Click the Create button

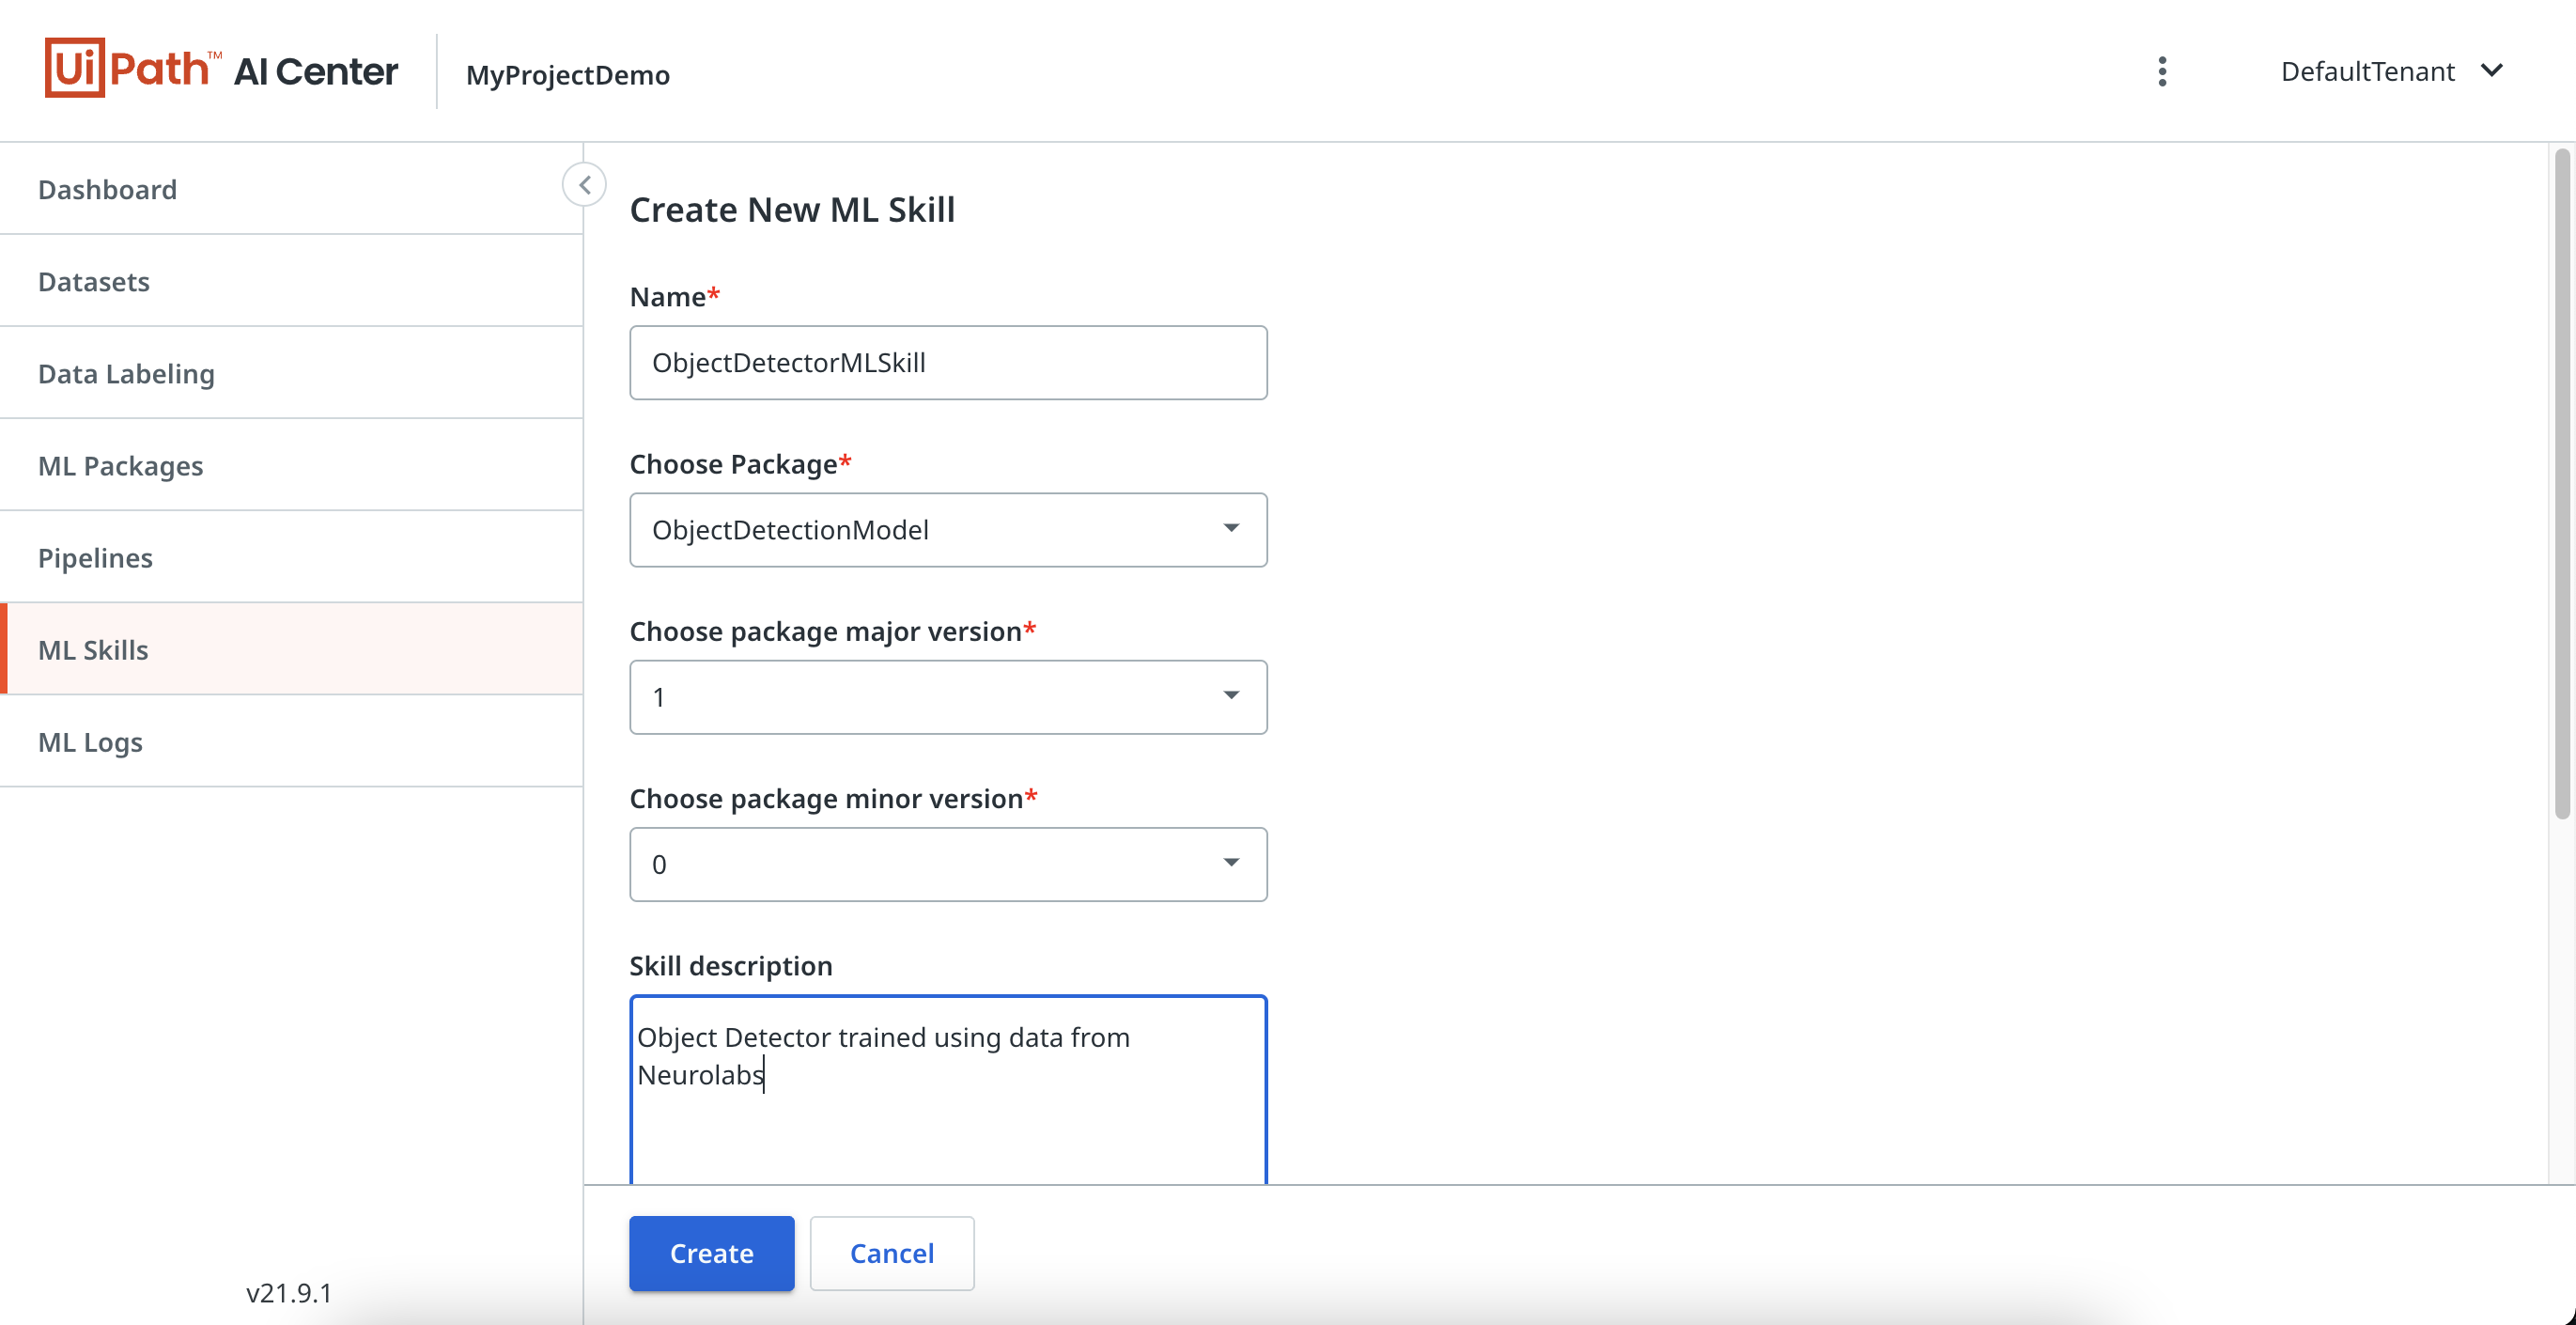711,1253
